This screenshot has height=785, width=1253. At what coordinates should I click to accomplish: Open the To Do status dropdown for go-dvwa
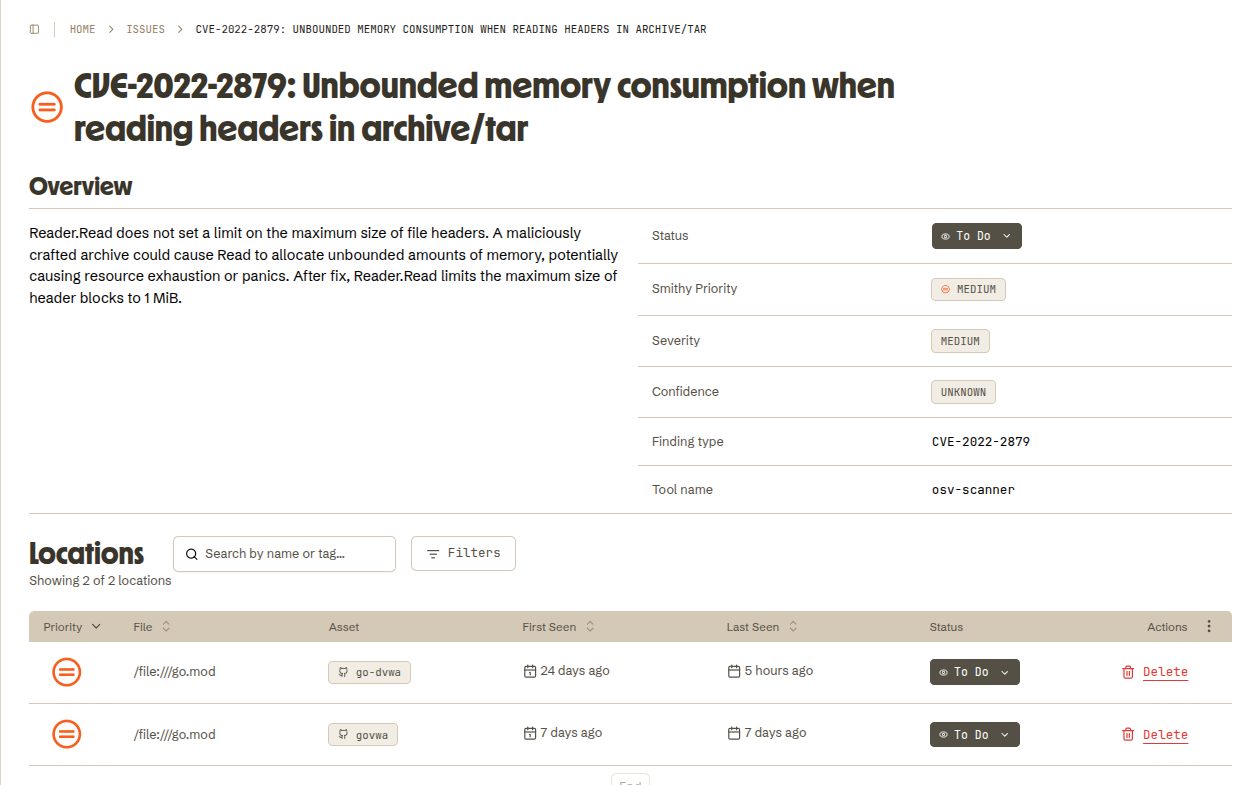975,672
